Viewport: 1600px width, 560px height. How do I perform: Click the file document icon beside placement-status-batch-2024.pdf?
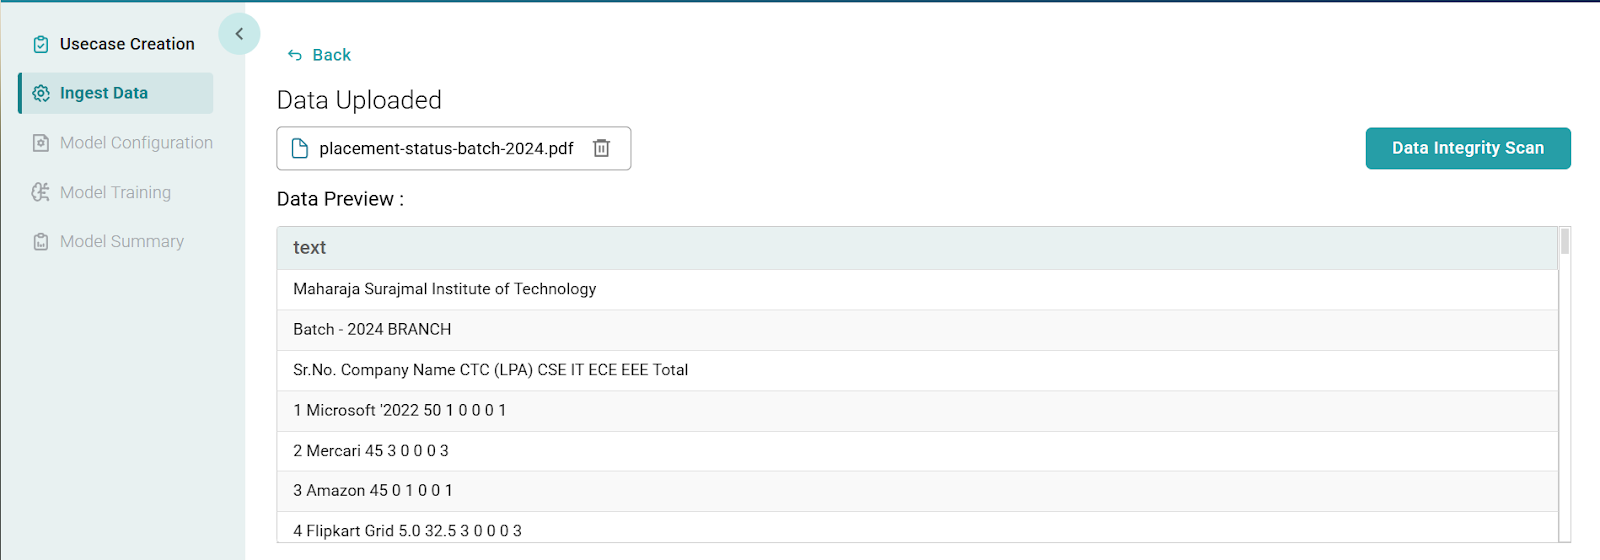point(299,148)
